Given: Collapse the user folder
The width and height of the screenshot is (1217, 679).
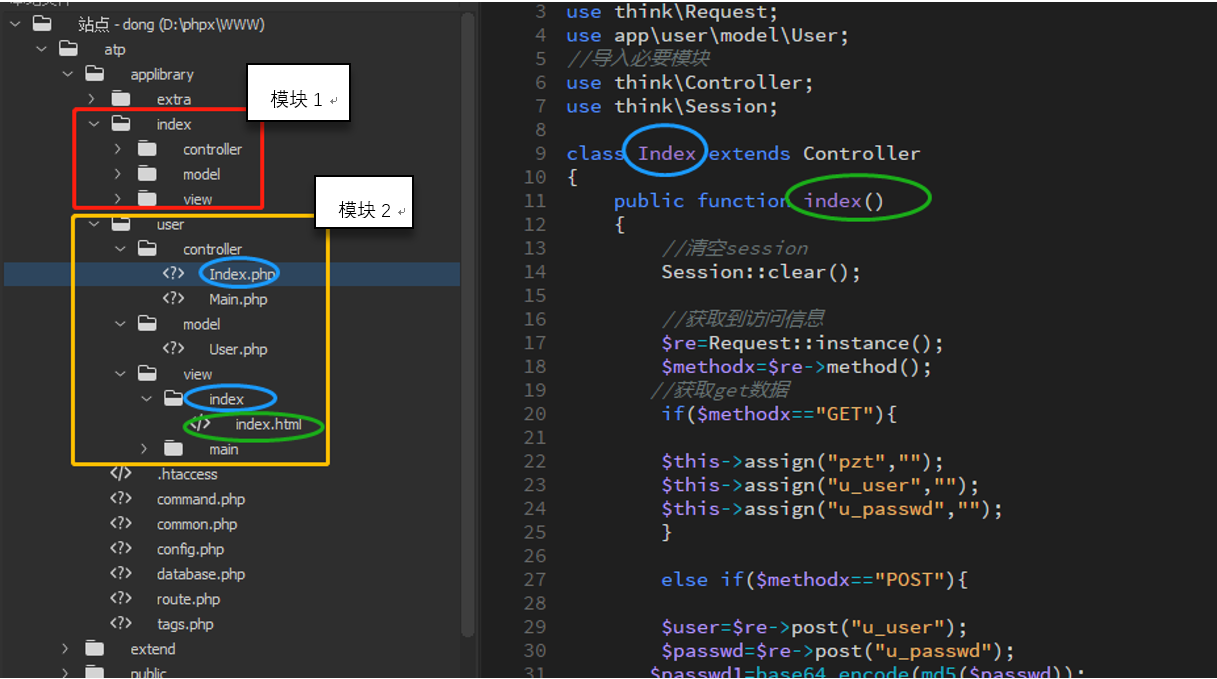Looking at the screenshot, I should [x=92, y=223].
